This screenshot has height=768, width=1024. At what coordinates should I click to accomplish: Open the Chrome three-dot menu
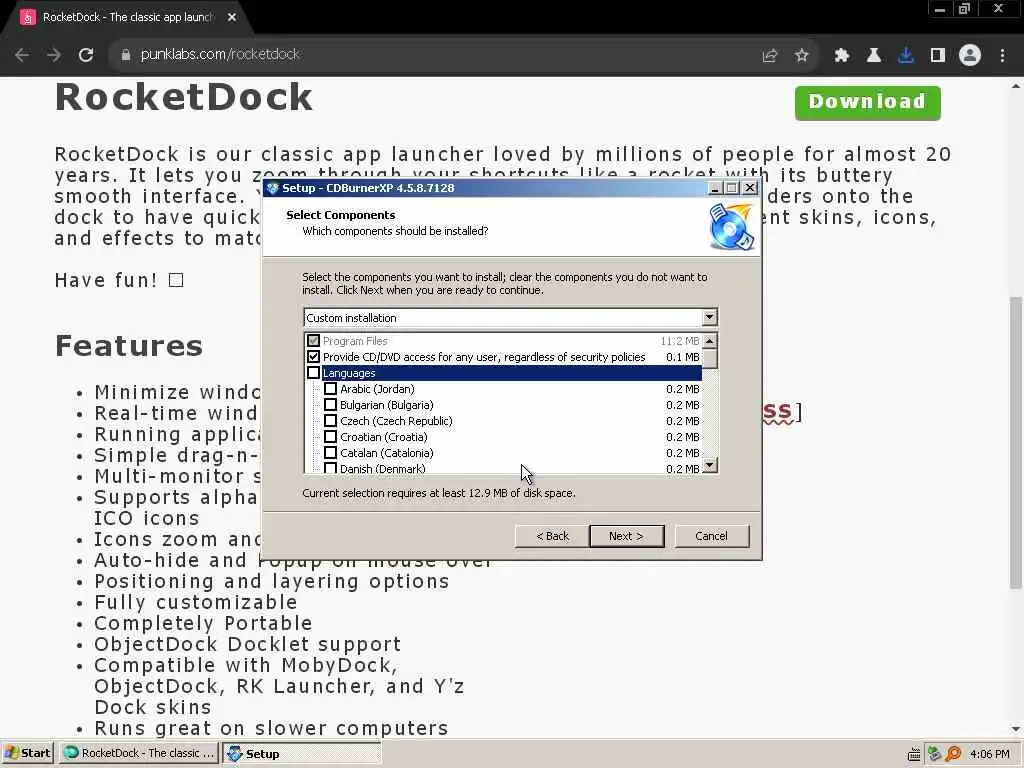pos(1002,56)
